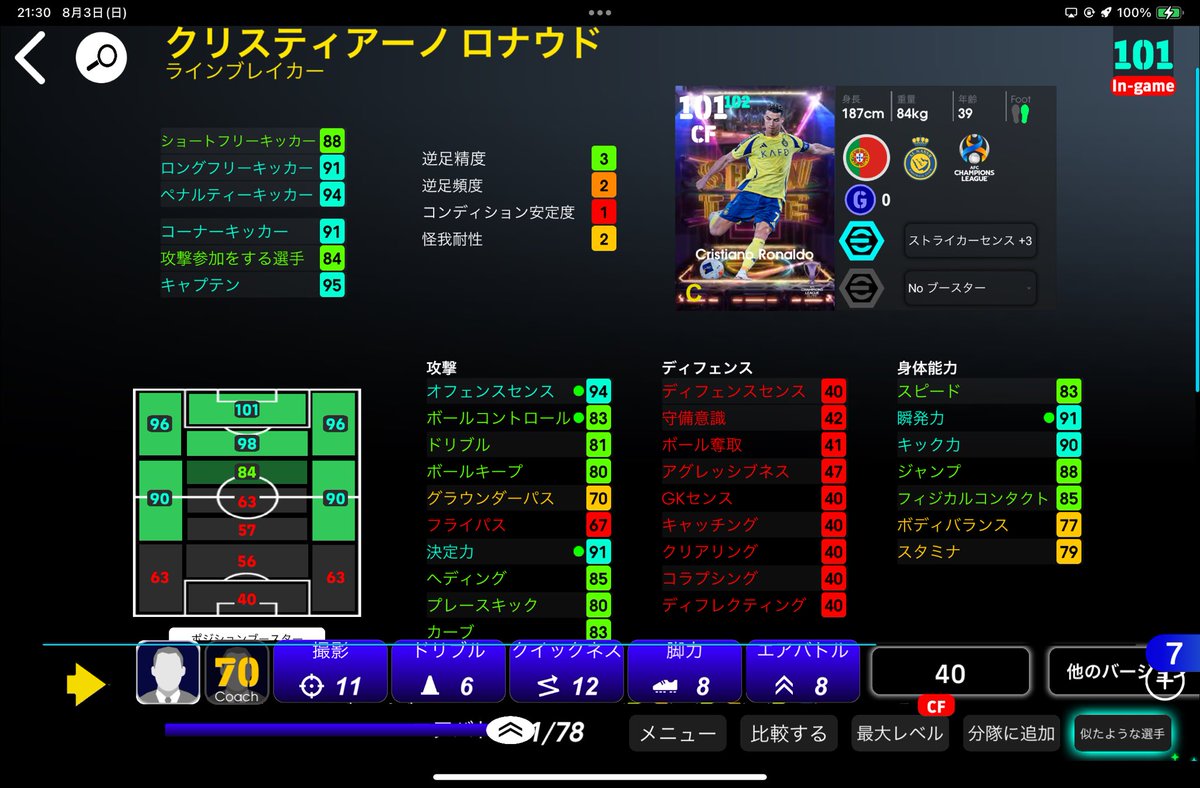Select the ドリブル 6 training category
The width and height of the screenshot is (1200, 788).
448,671
